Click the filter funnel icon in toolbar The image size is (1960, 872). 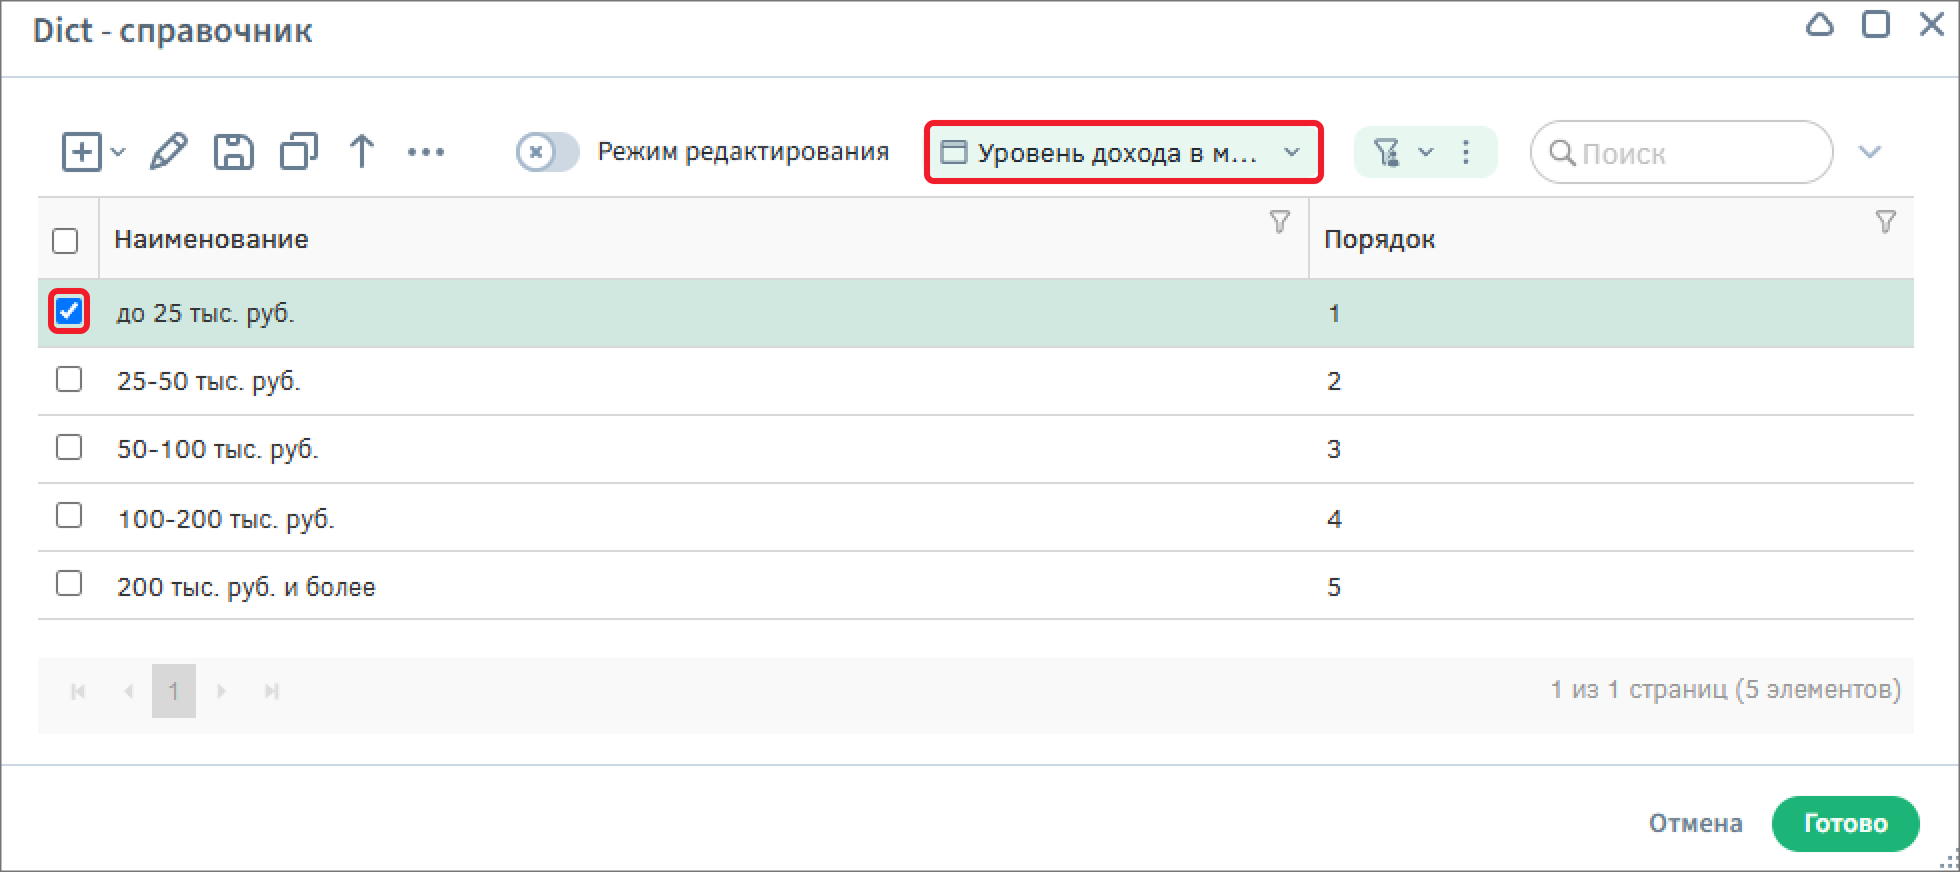click(x=1386, y=153)
